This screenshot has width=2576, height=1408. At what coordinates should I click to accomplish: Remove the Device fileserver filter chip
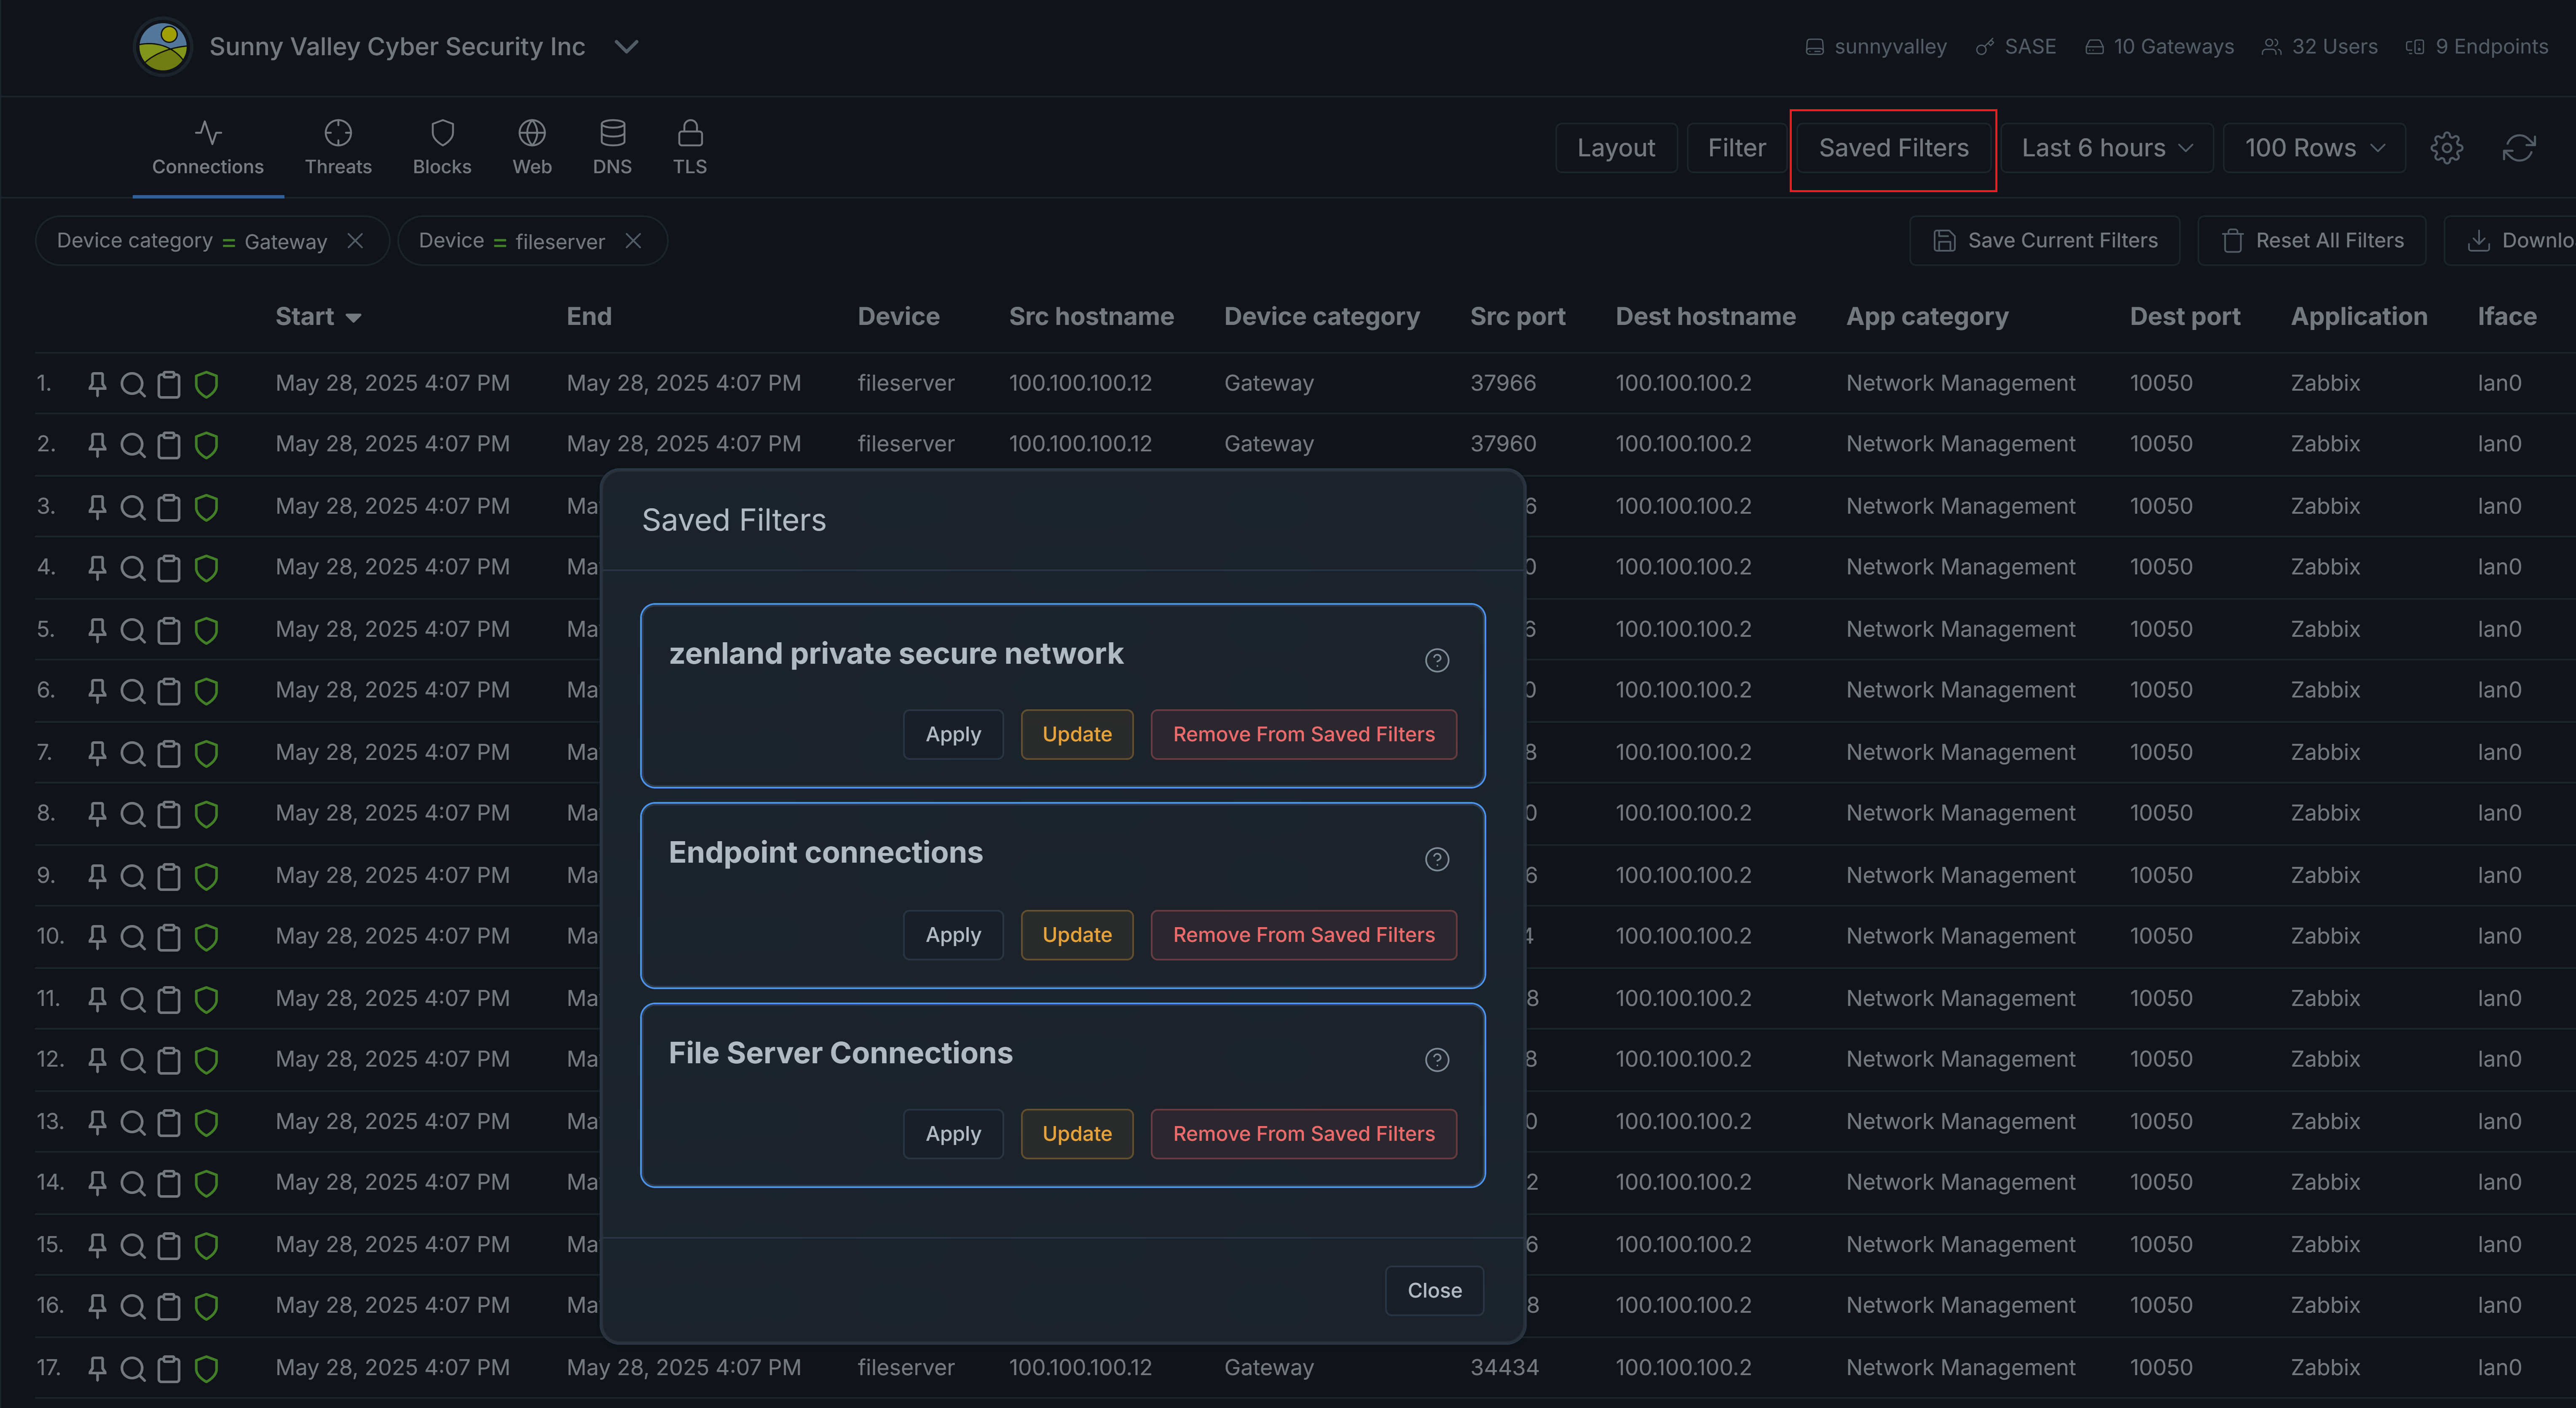tap(633, 241)
